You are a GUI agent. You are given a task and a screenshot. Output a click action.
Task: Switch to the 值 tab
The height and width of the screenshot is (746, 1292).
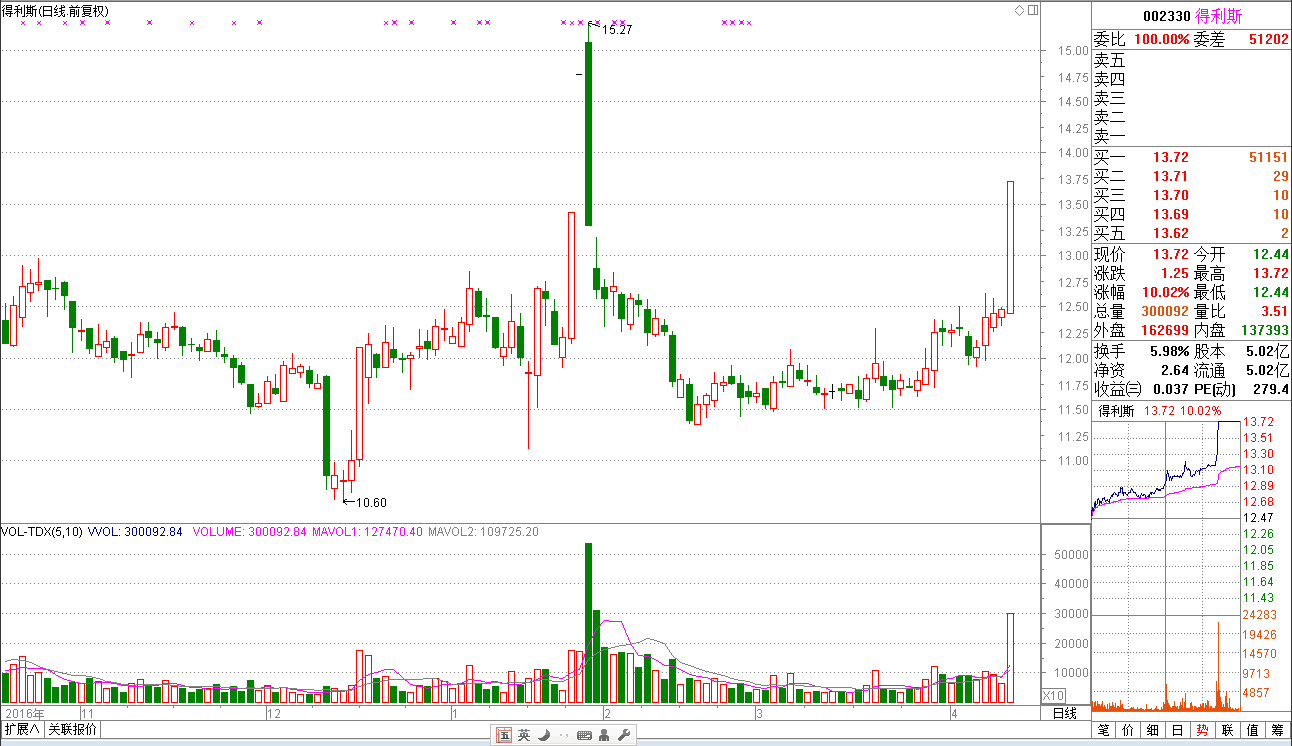point(1253,730)
